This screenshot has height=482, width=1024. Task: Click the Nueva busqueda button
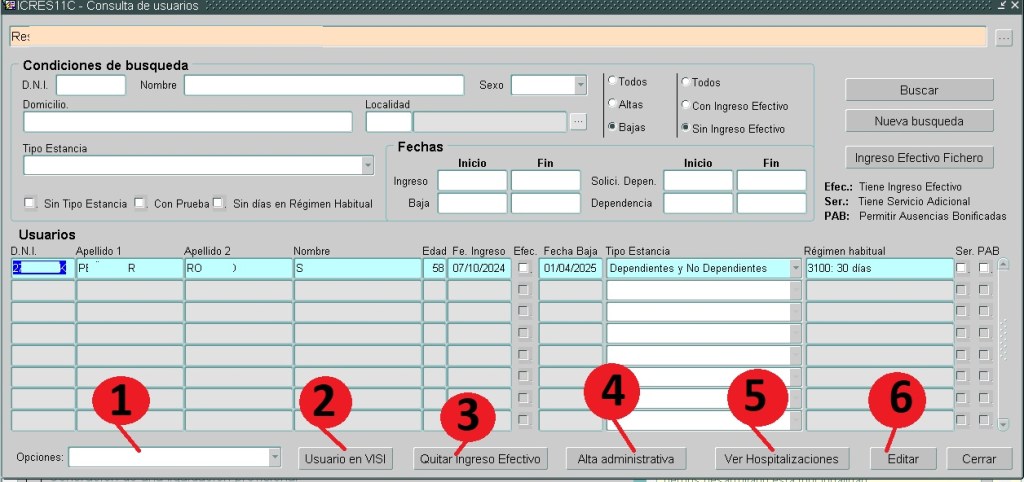919,121
